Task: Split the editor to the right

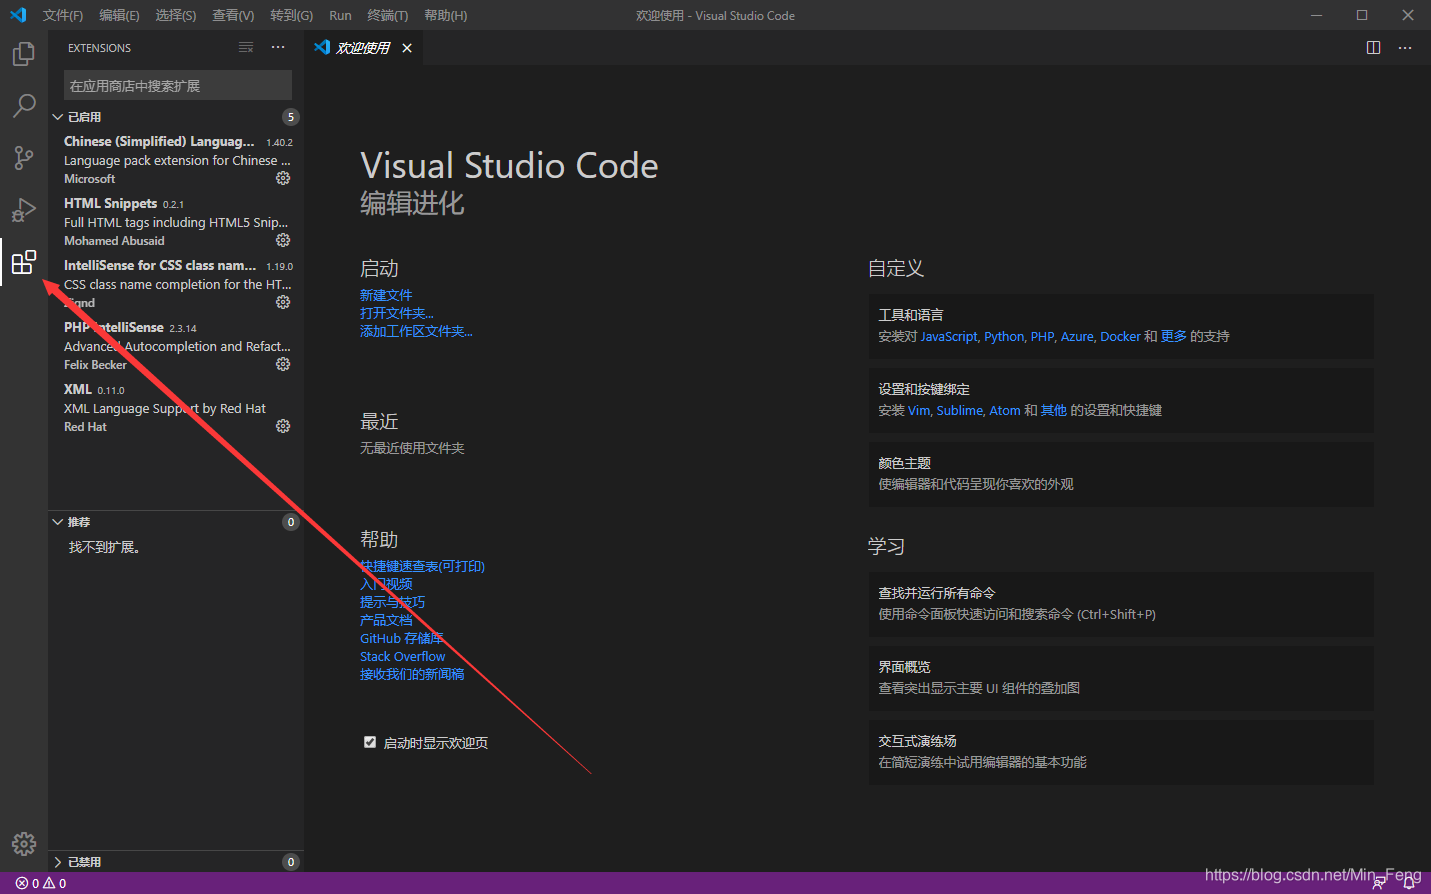Action: pos(1374,48)
